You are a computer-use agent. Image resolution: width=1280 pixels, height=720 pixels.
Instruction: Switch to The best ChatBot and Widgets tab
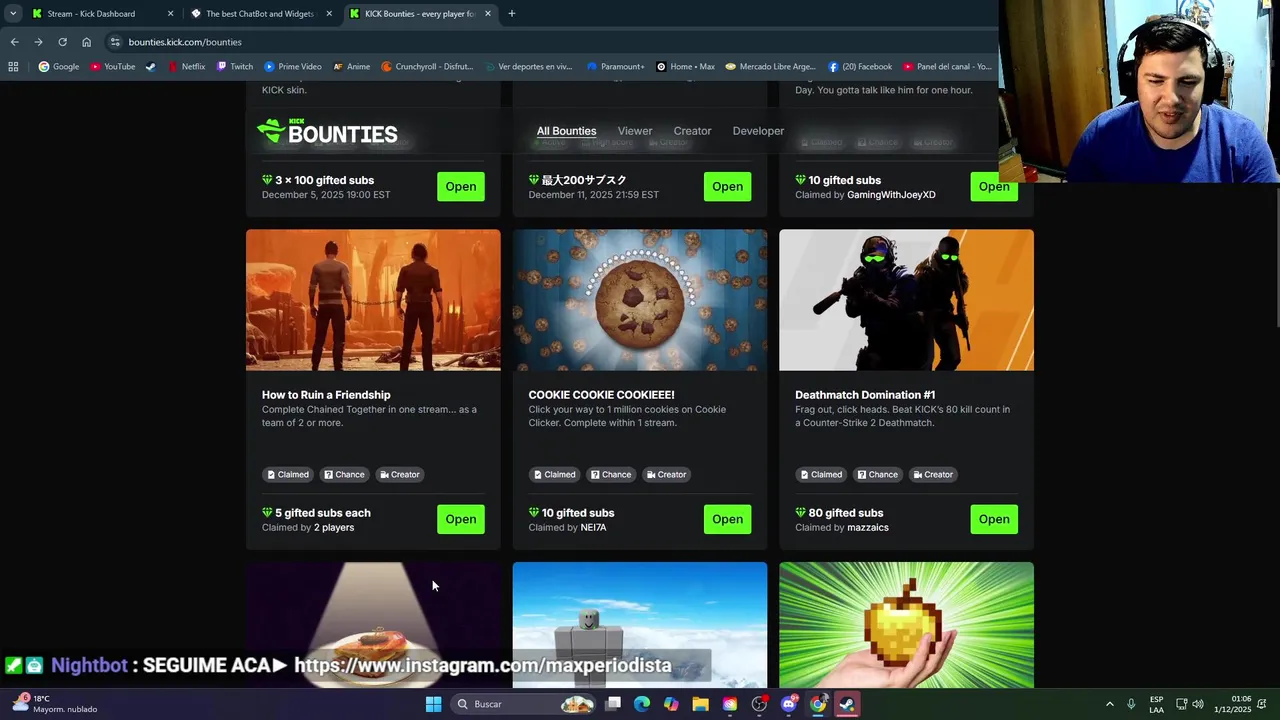pyautogui.click(x=259, y=14)
